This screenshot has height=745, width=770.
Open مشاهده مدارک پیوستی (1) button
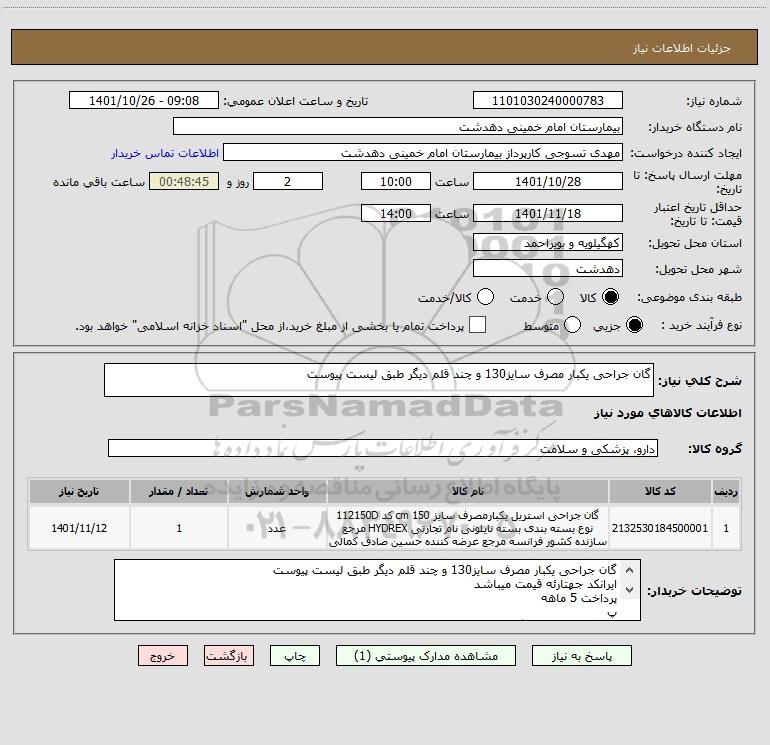tap(426, 656)
